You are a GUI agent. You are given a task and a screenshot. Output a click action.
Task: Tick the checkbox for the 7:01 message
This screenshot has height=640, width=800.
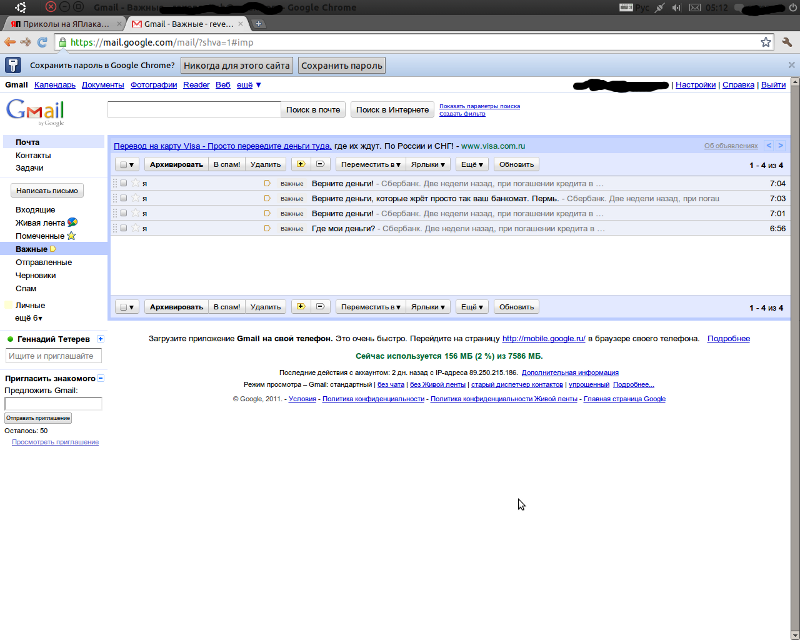(123, 213)
